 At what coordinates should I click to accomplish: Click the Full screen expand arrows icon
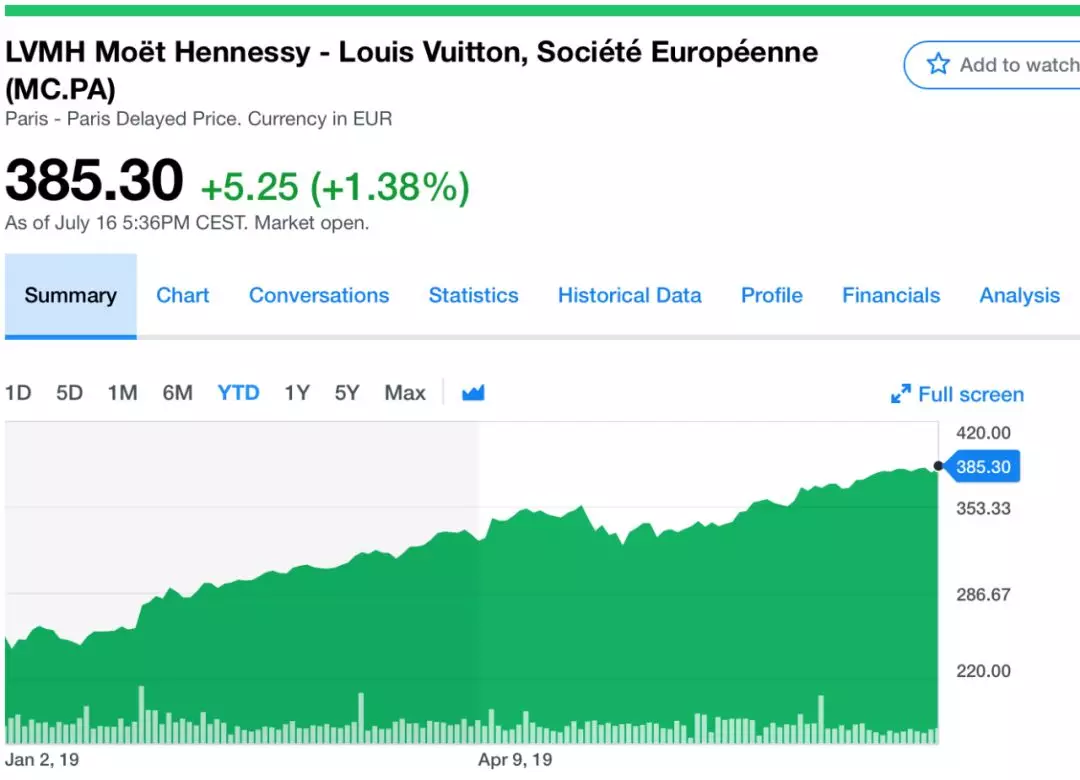901,395
